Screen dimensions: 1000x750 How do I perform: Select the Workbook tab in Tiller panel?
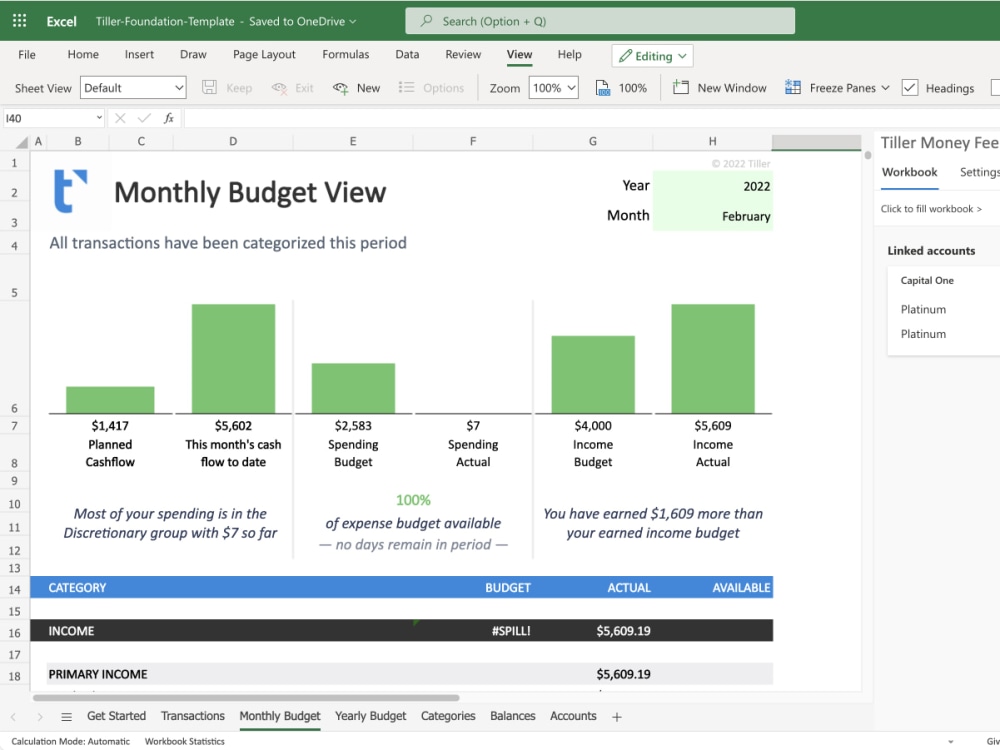pos(909,172)
